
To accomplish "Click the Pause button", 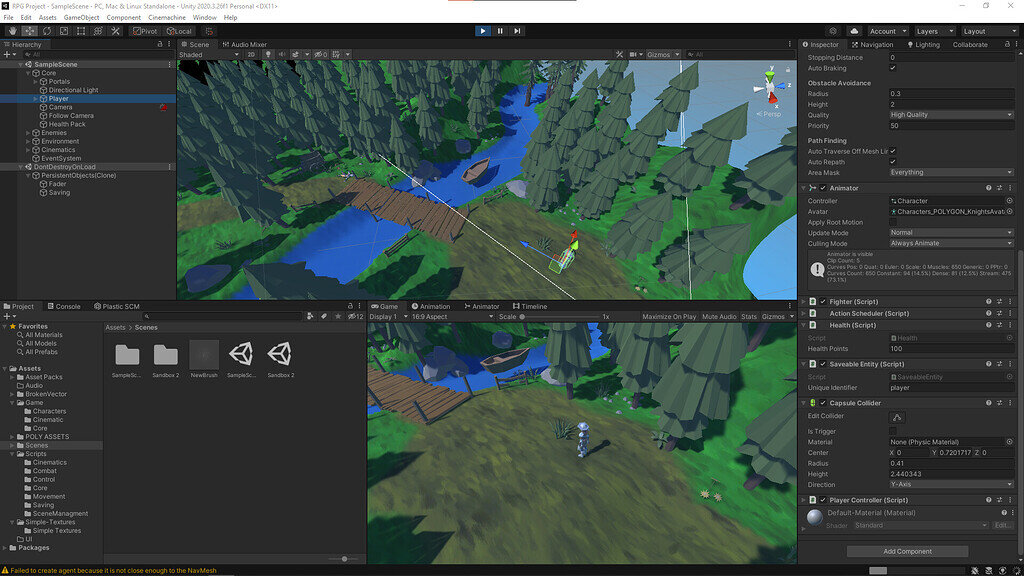I will 500,31.
